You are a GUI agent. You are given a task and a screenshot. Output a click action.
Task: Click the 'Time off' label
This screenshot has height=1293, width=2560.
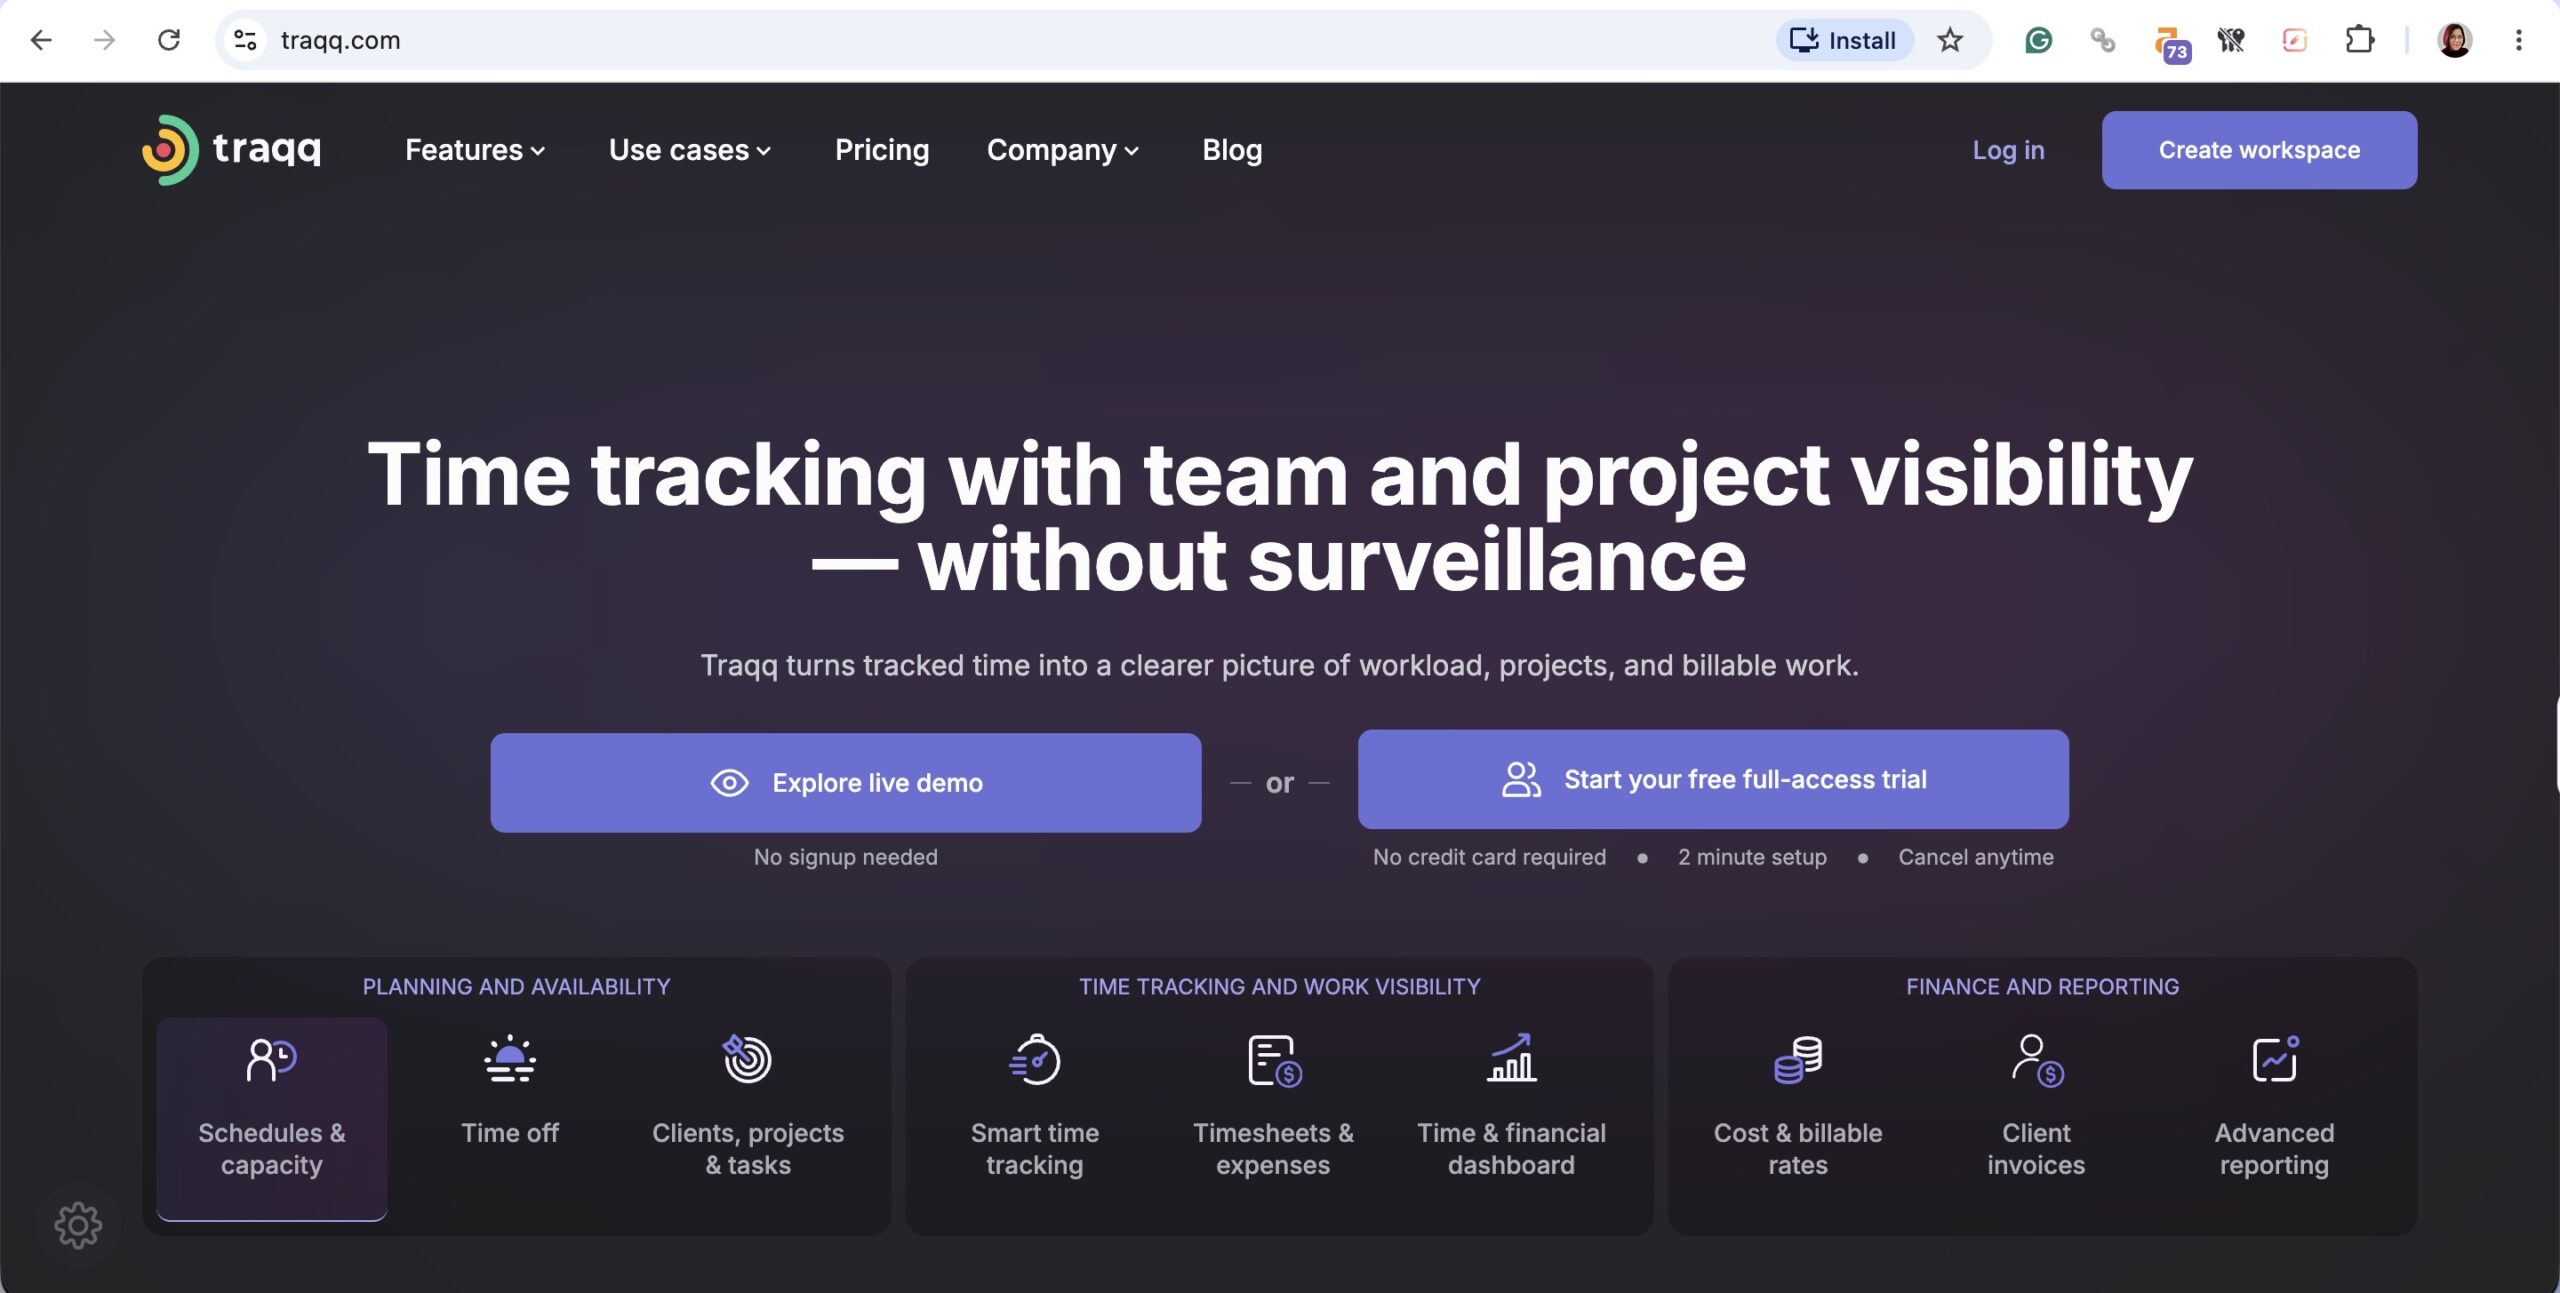[509, 1133]
